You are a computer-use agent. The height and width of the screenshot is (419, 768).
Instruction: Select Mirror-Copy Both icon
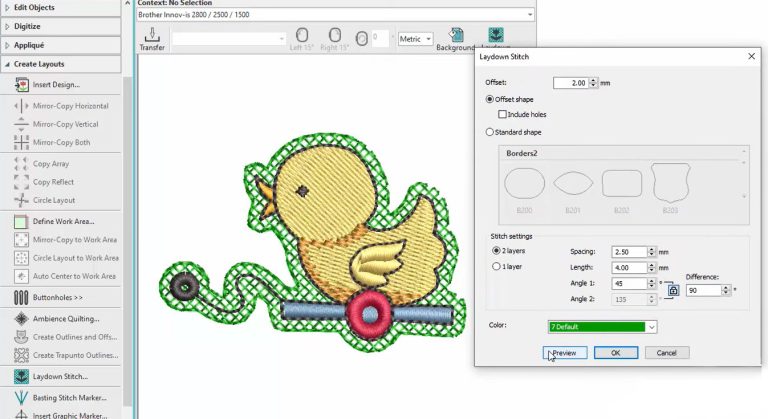pos(21,142)
